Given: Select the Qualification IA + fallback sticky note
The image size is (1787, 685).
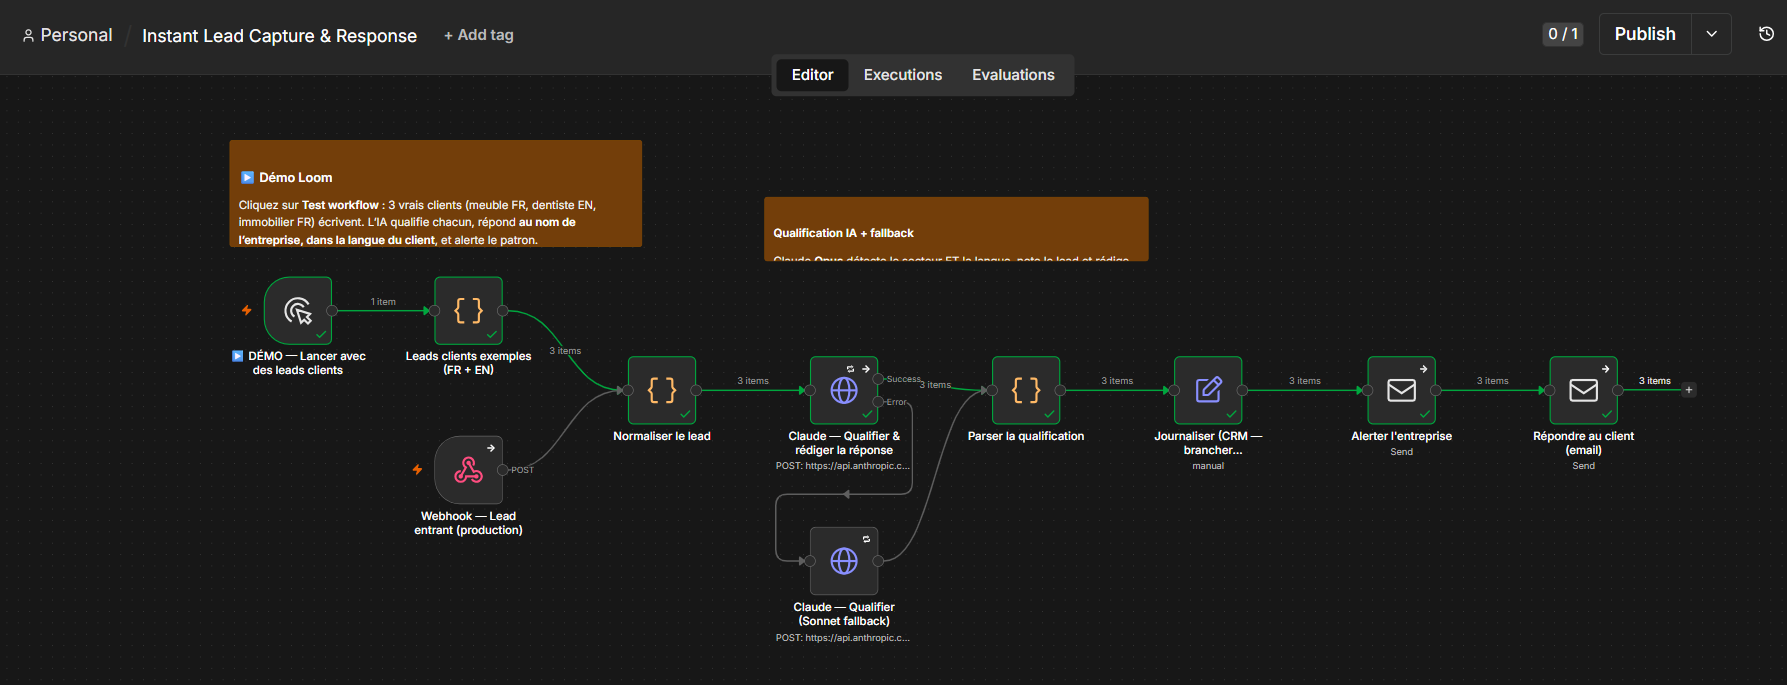Looking at the screenshot, I should pos(956,229).
